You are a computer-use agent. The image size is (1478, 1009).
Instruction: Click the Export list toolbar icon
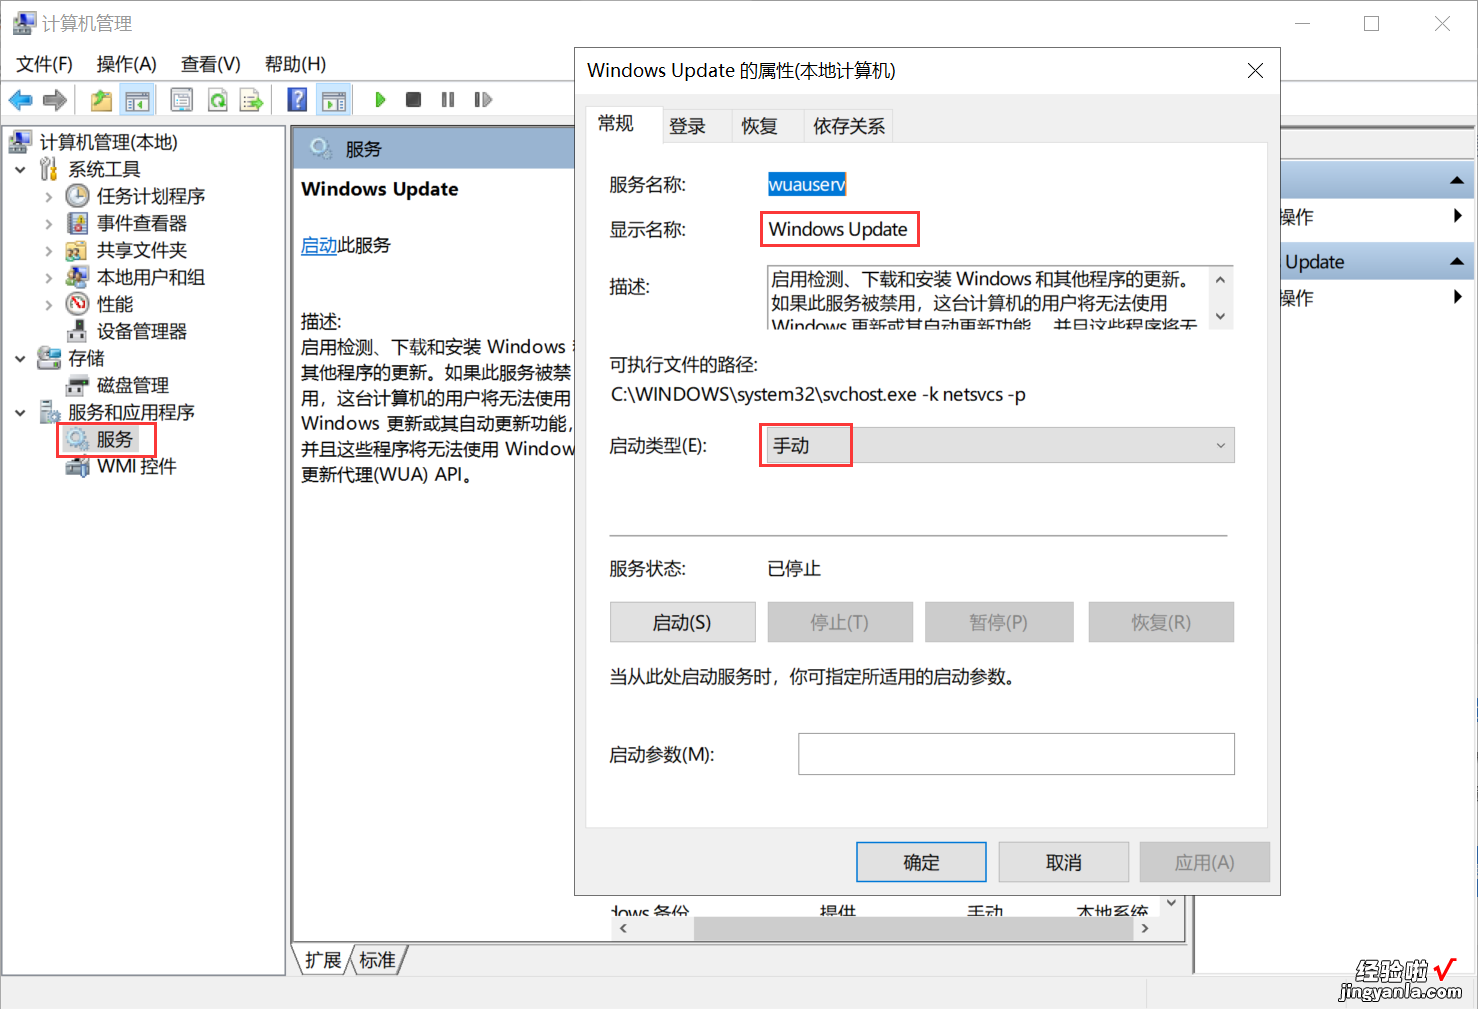[251, 100]
